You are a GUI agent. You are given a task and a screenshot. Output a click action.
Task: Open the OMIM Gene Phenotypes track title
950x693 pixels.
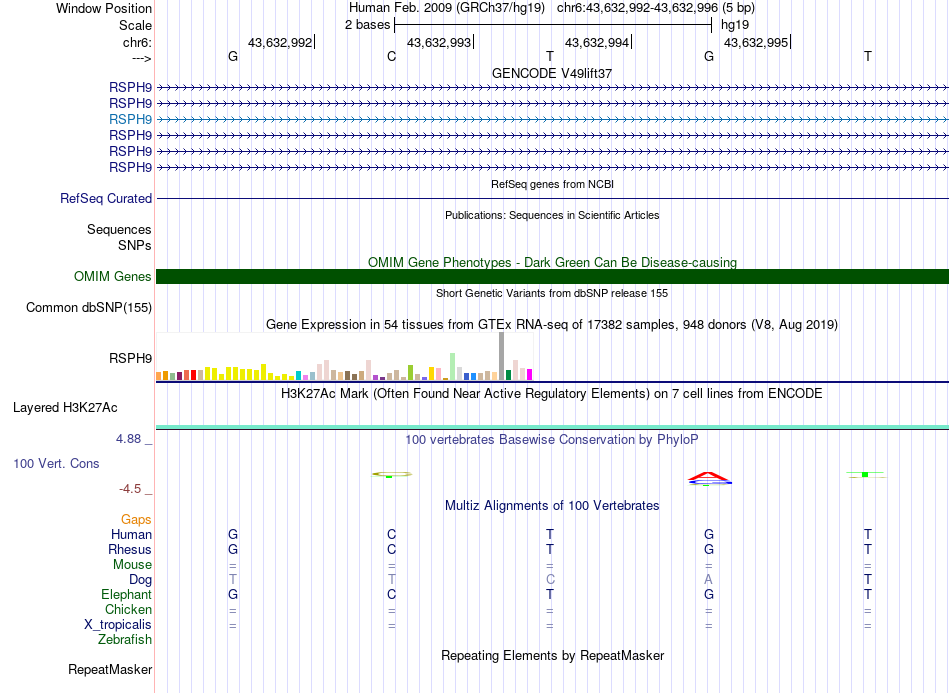[552, 262]
